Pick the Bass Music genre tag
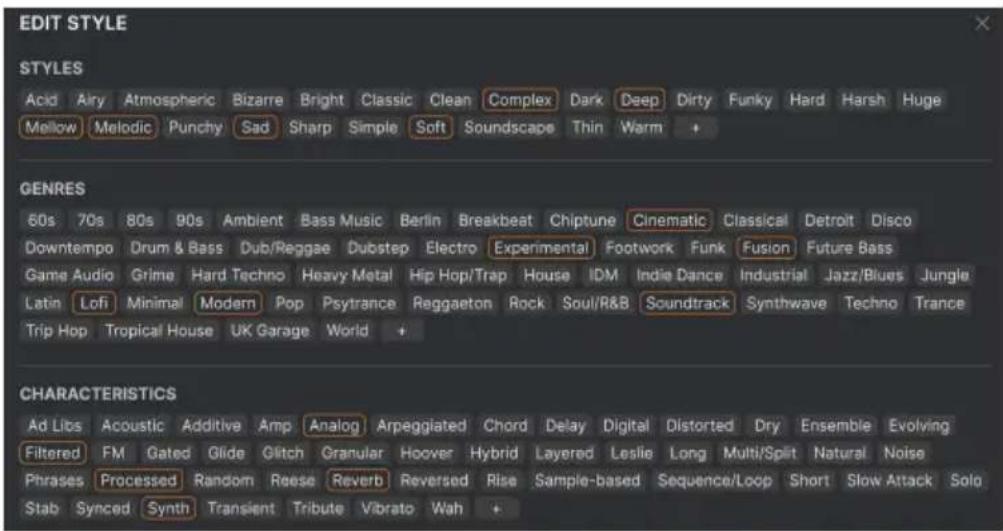This screenshot has width=1003, height=531. pos(341,221)
